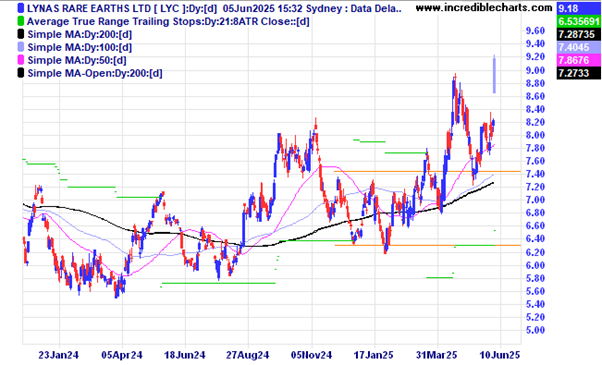602x365 pixels.
Task: Select the Simple MA-Open:Dy:200:[d] label
Action: (95, 73)
